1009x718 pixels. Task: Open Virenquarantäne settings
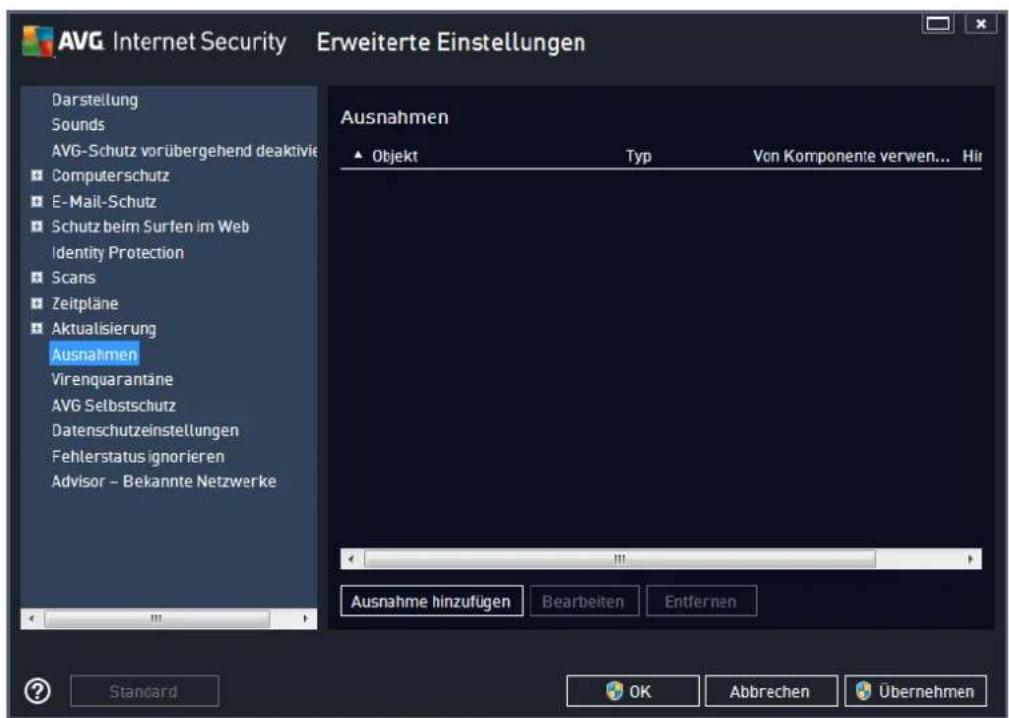tap(112, 380)
